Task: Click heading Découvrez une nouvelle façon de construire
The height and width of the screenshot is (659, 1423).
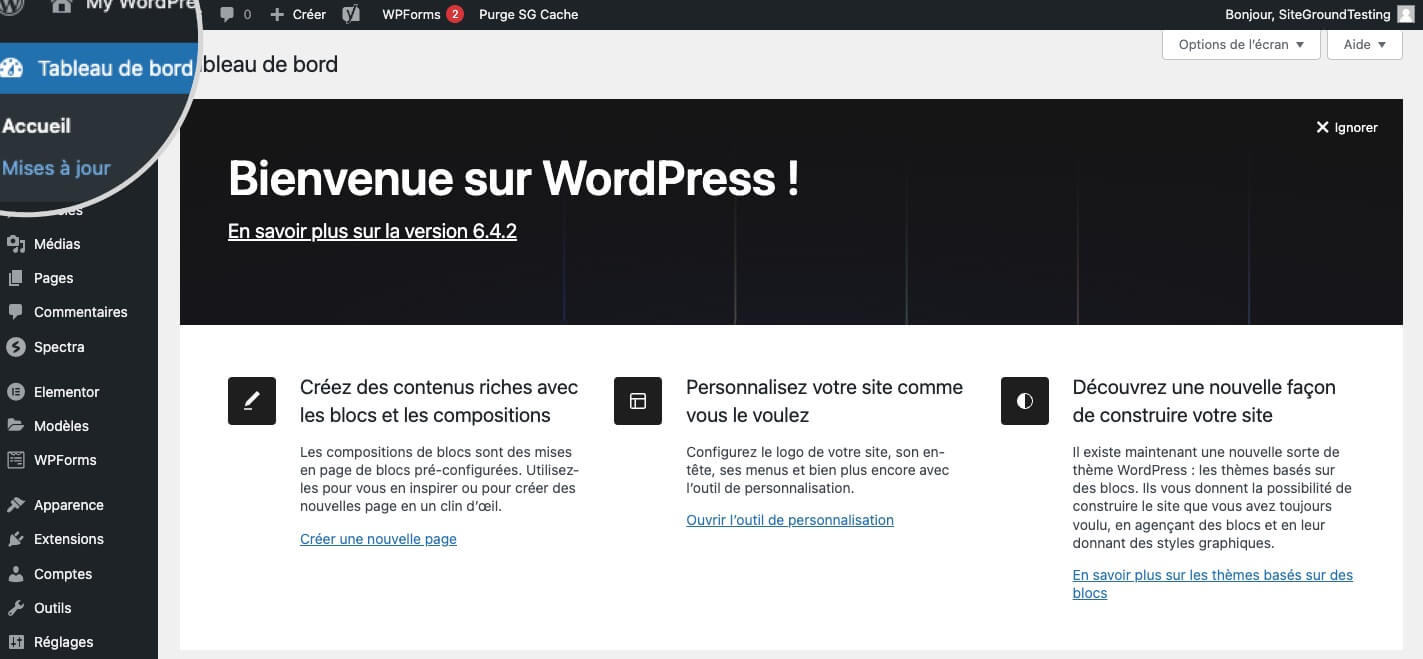Action: (x=1204, y=401)
